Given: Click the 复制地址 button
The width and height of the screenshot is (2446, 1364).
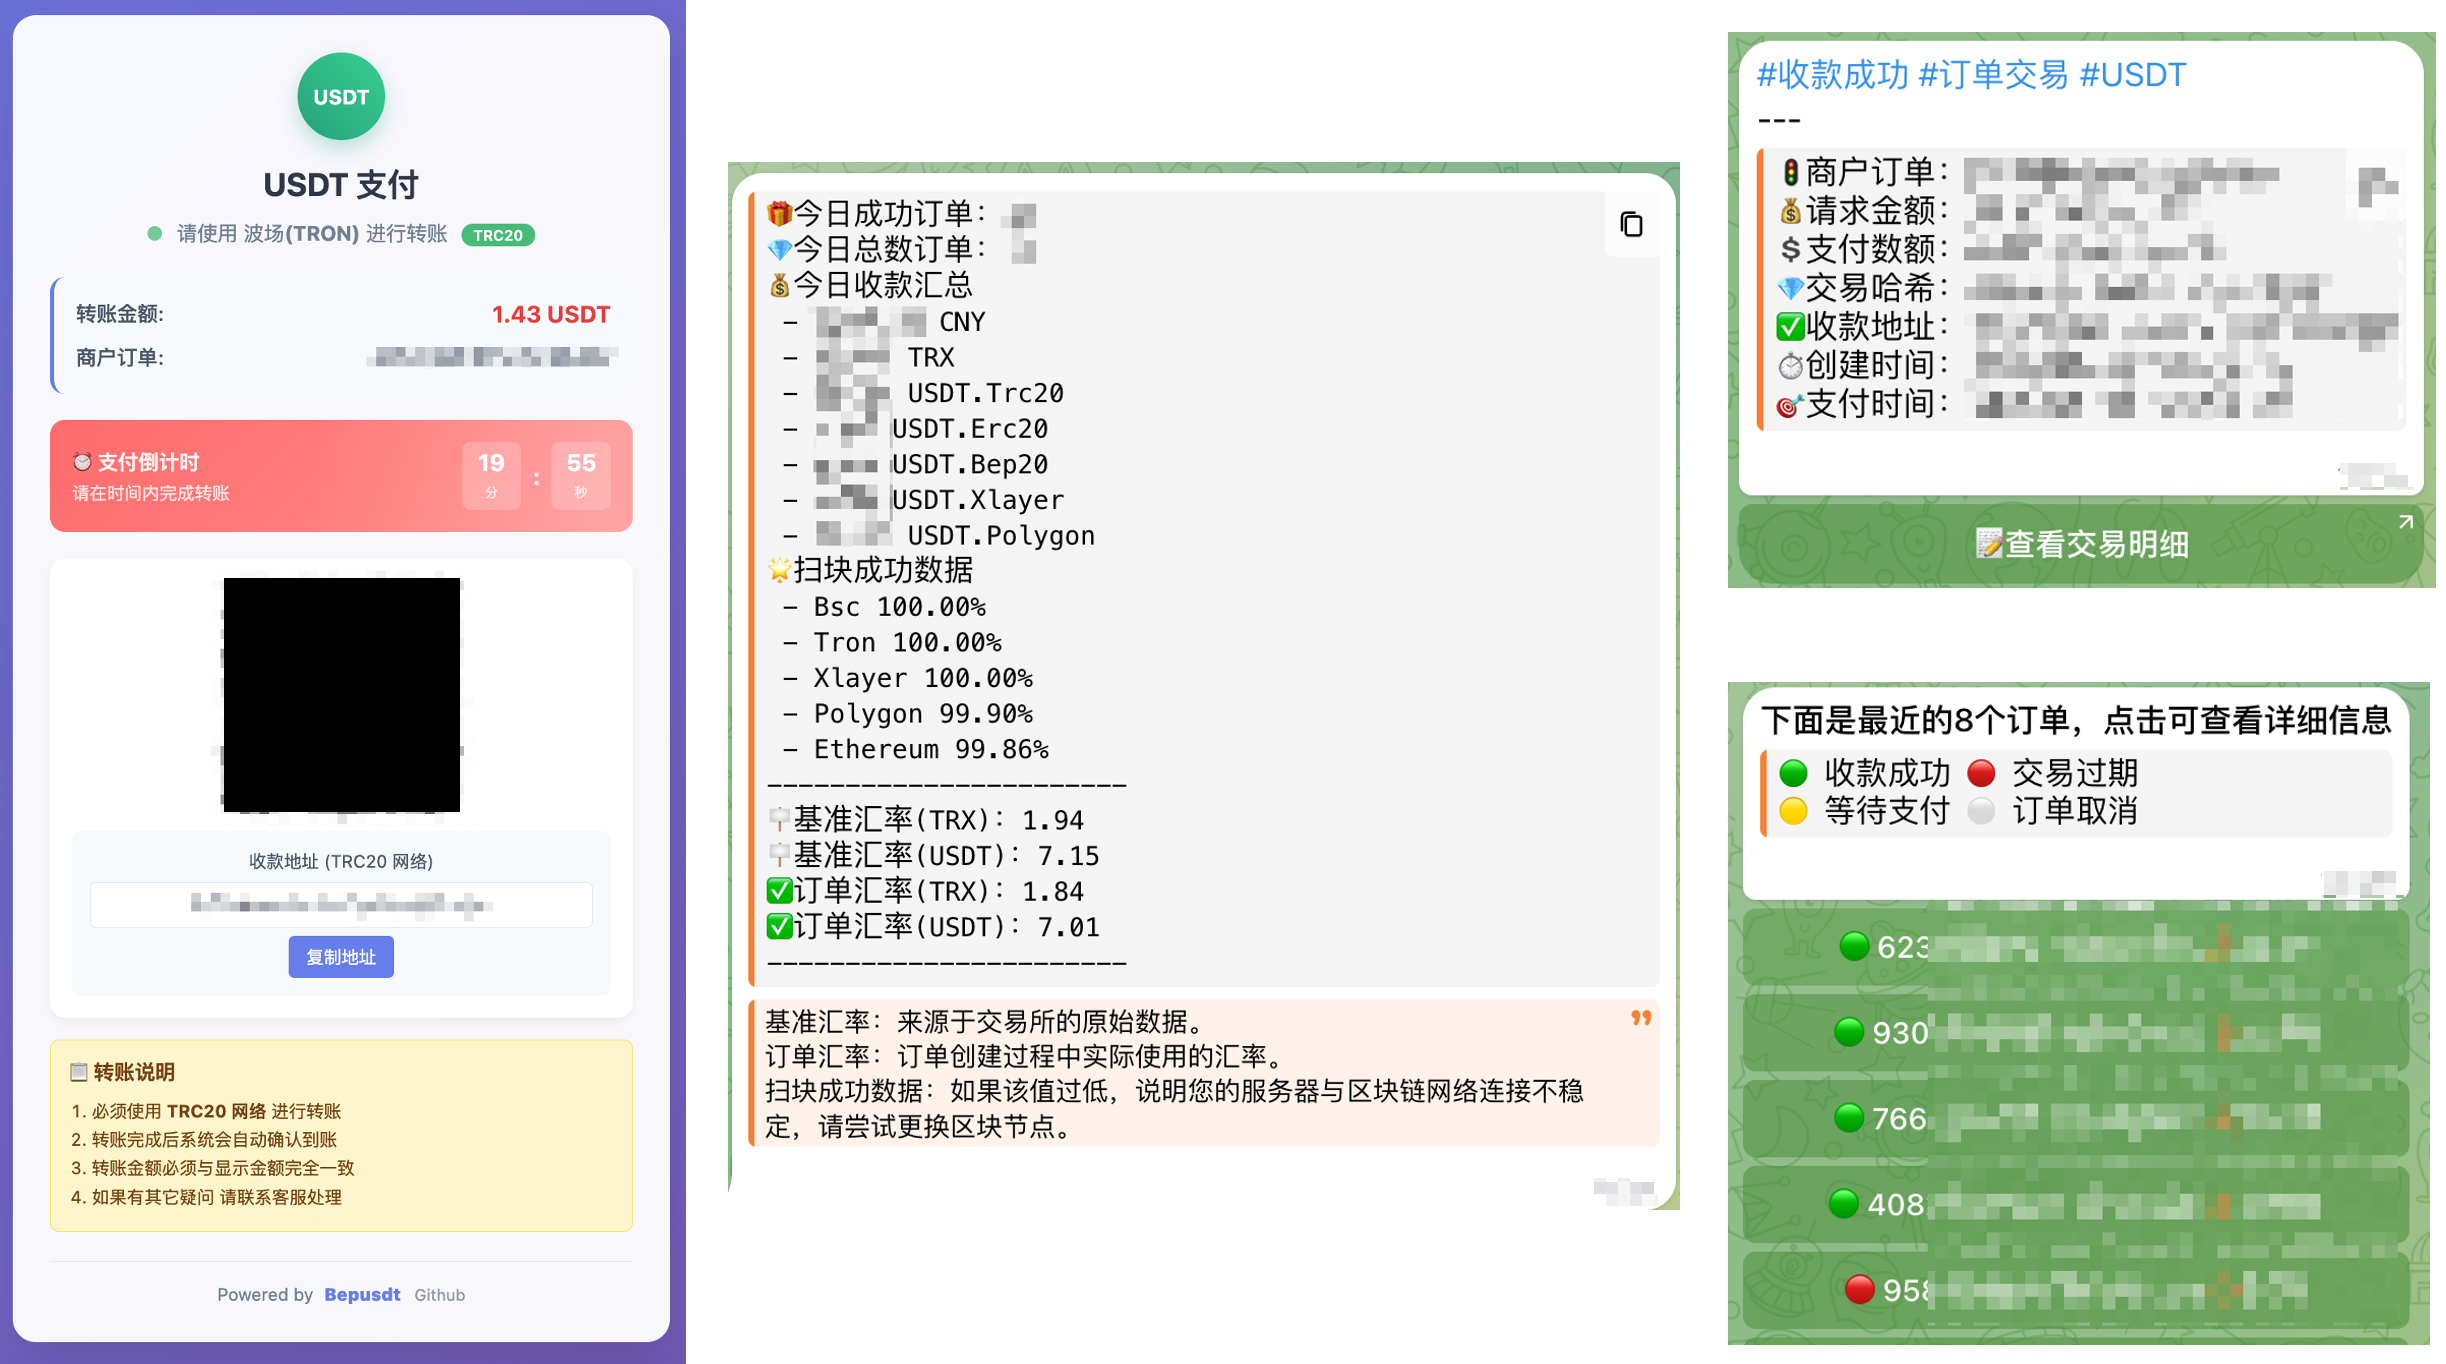Looking at the screenshot, I should (340, 957).
